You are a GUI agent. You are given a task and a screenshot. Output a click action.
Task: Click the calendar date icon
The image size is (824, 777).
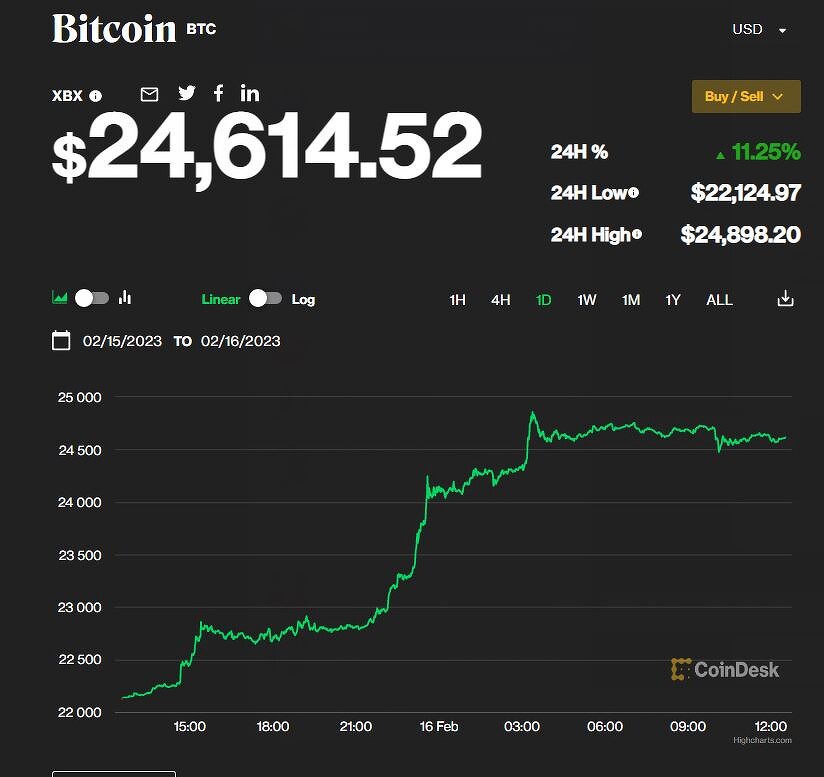click(61, 341)
